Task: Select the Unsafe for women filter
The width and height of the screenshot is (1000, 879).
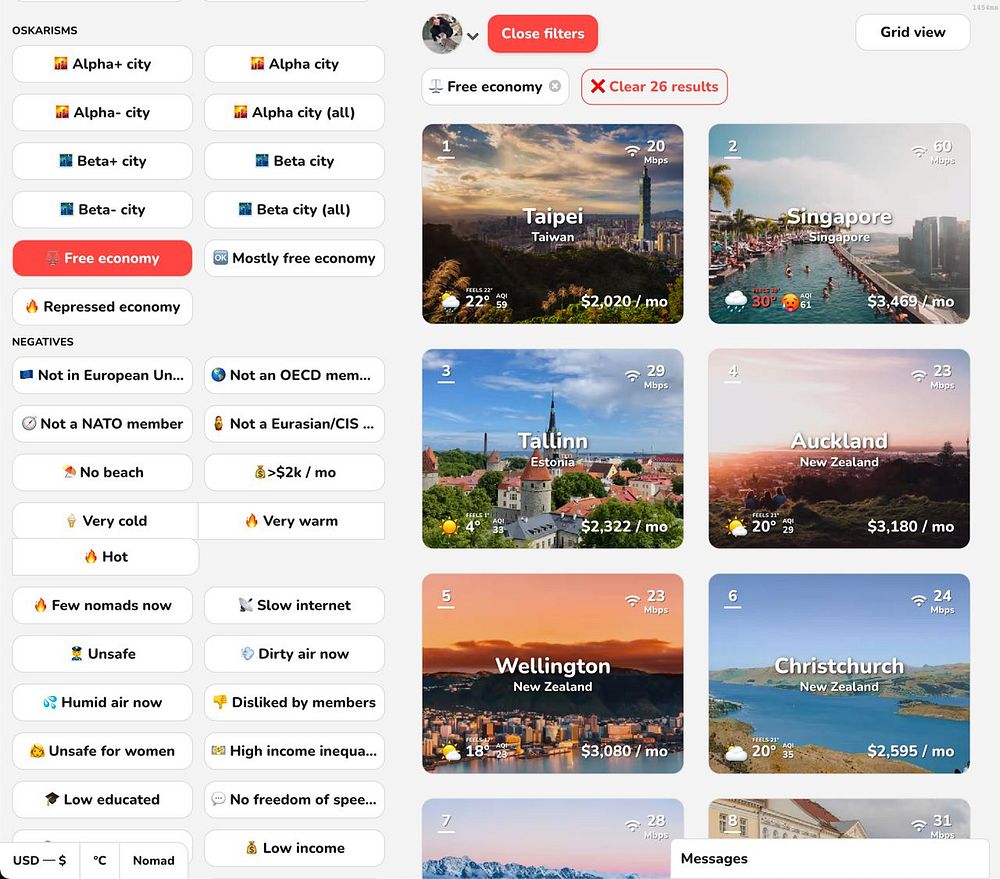Action: click(x=102, y=751)
